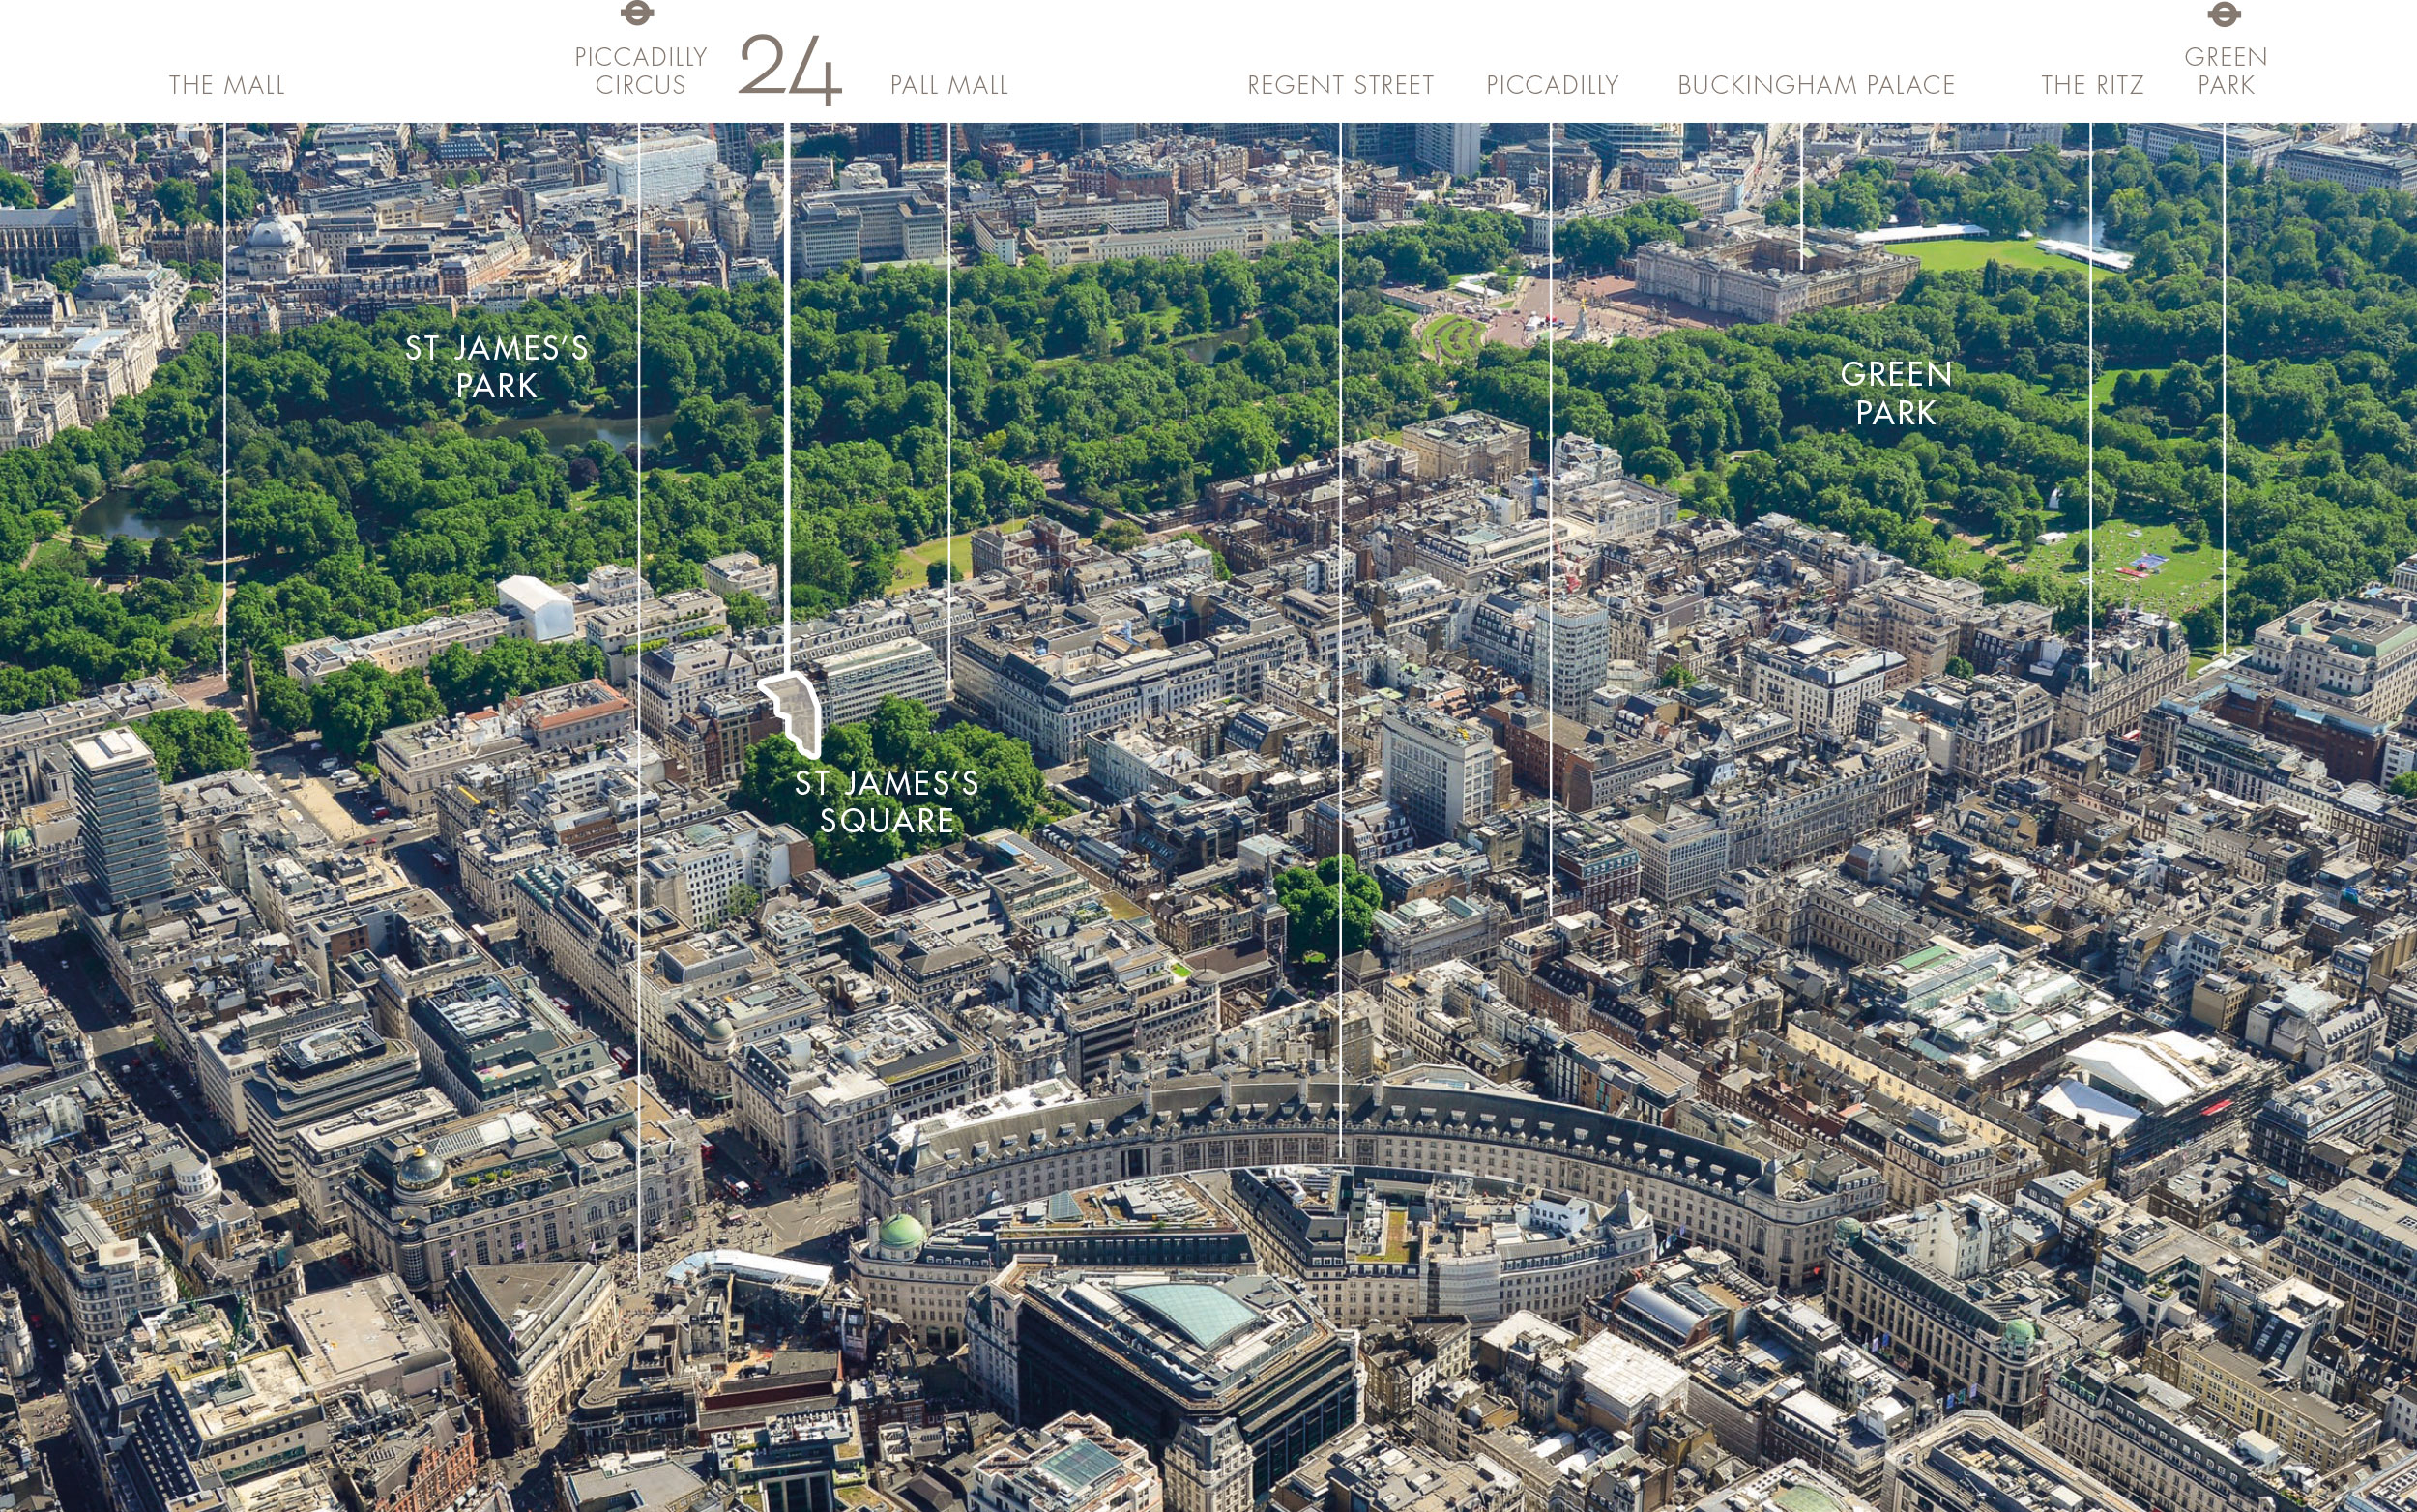Image resolution: width=2417 pixels, height=1512 pixels.
Task: Click the REGENT STREET label
Action: tap(1340, 85)
